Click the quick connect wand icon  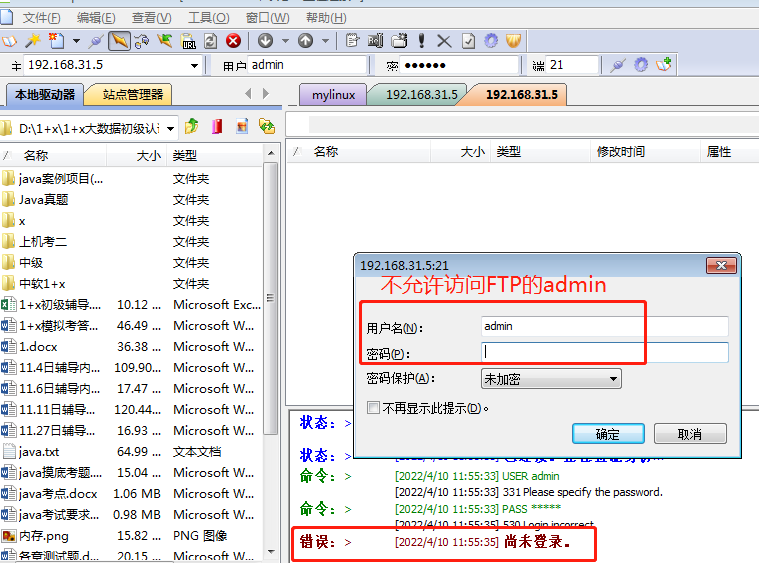[x=33, y=41]
